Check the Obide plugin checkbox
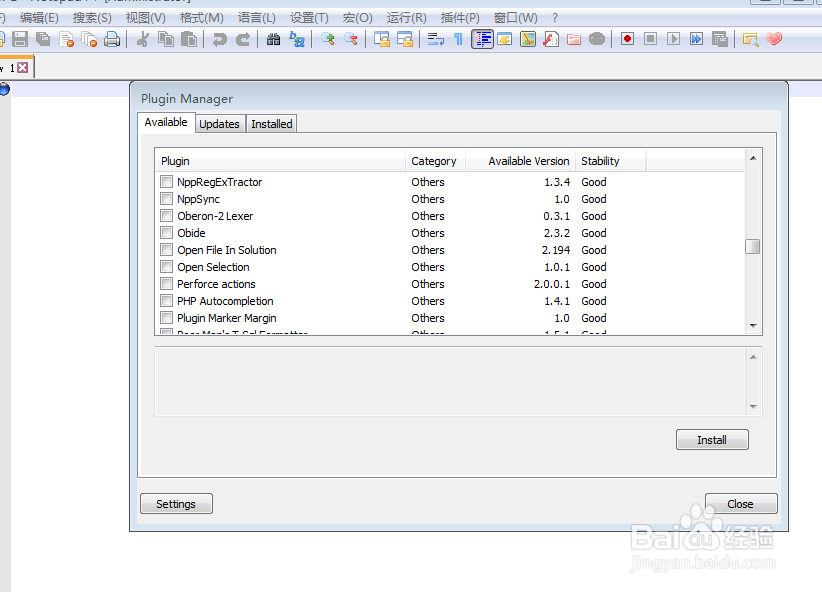 pyautogui.click(x=166, y=233)
